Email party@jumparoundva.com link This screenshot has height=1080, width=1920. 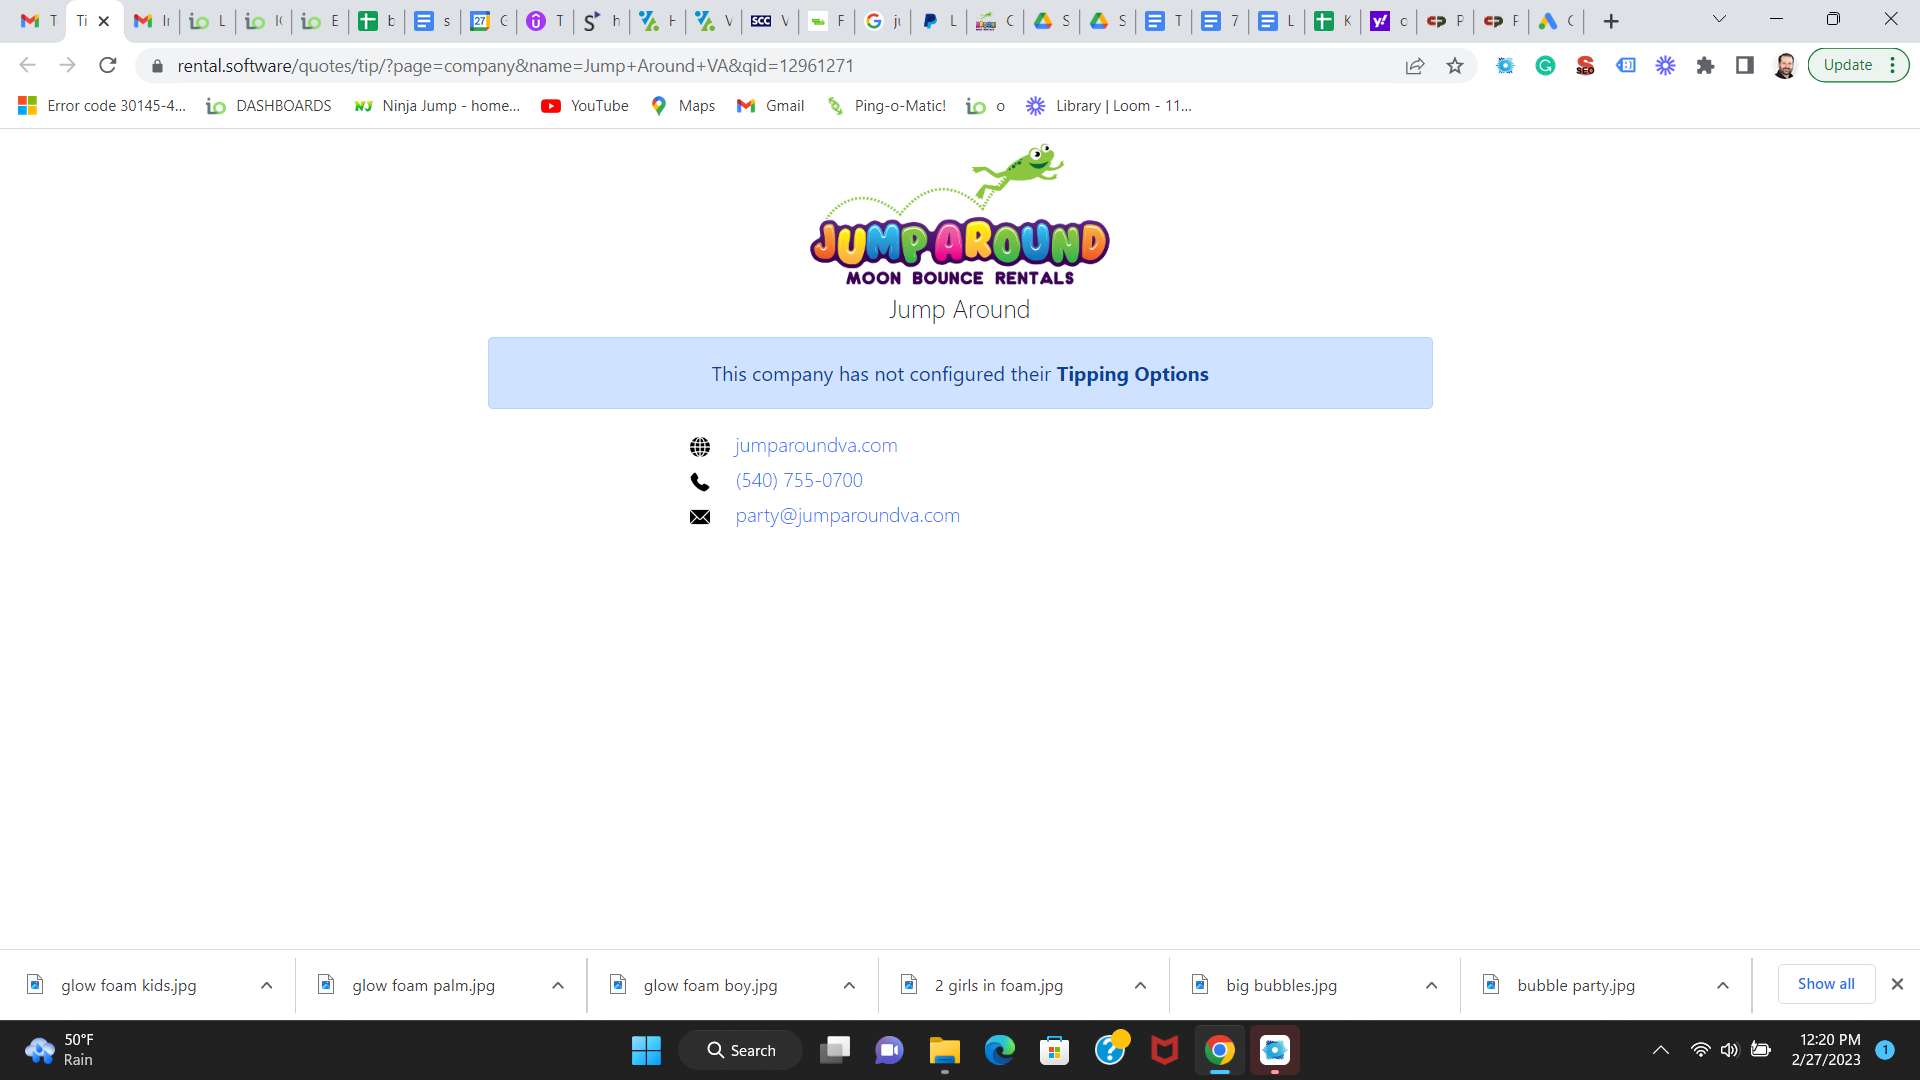pos(847,516)
